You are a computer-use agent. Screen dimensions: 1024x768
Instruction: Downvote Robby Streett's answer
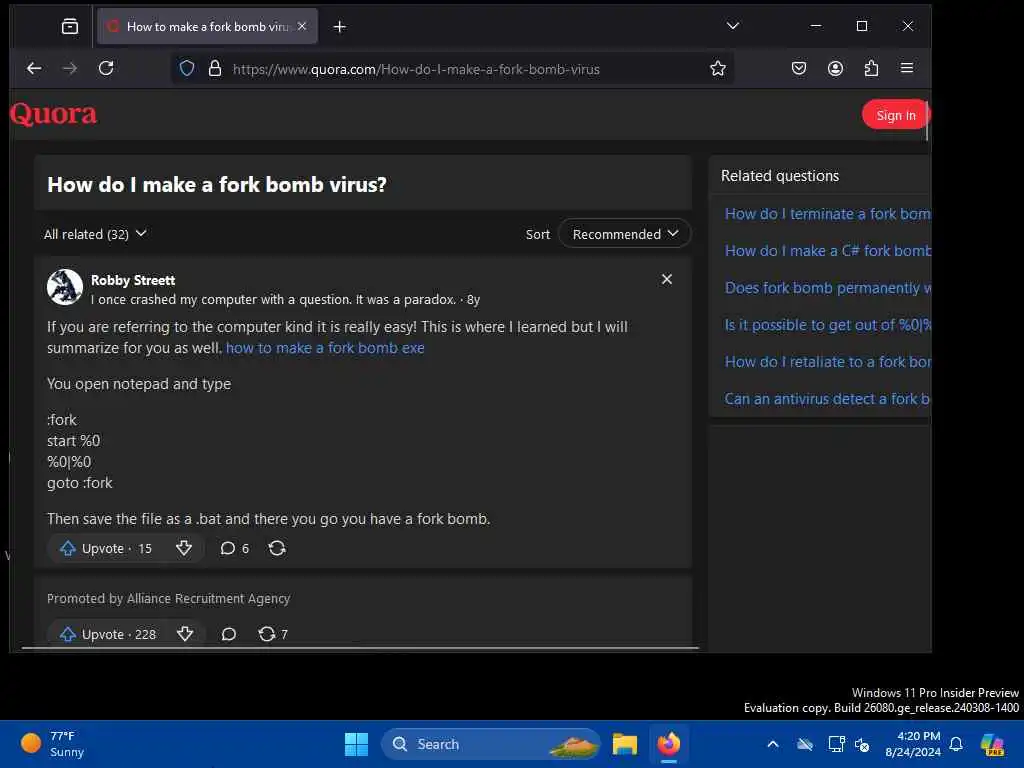[184, 549]
